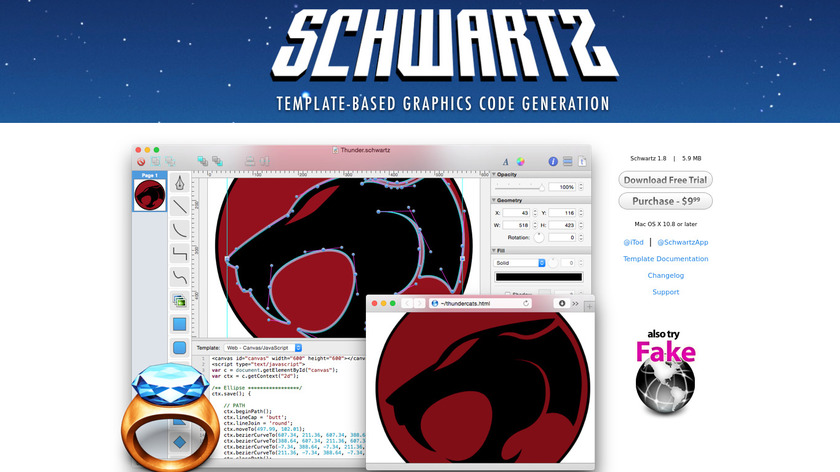Select the Rounded Rectangle tool
The width and height of the screenshot is (840, 472).
tap(179, 348)
